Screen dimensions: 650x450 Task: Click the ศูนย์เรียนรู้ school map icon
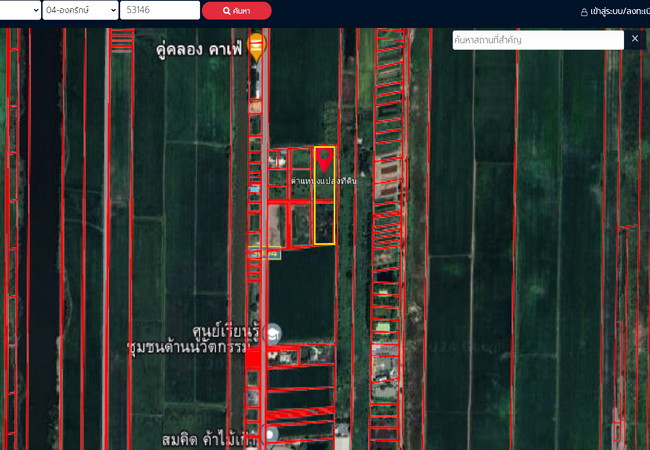(273, 334)
